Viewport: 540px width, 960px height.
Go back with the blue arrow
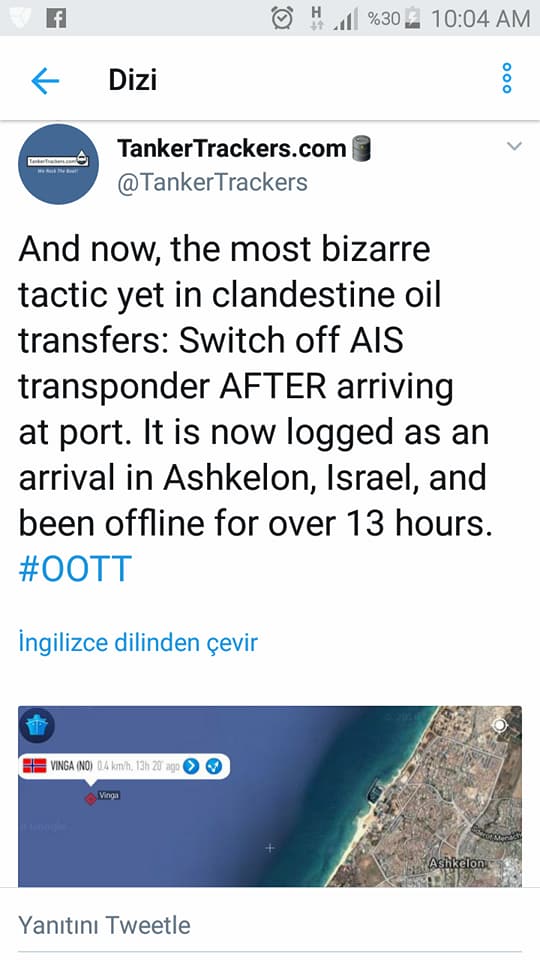(x=45, y=80)
